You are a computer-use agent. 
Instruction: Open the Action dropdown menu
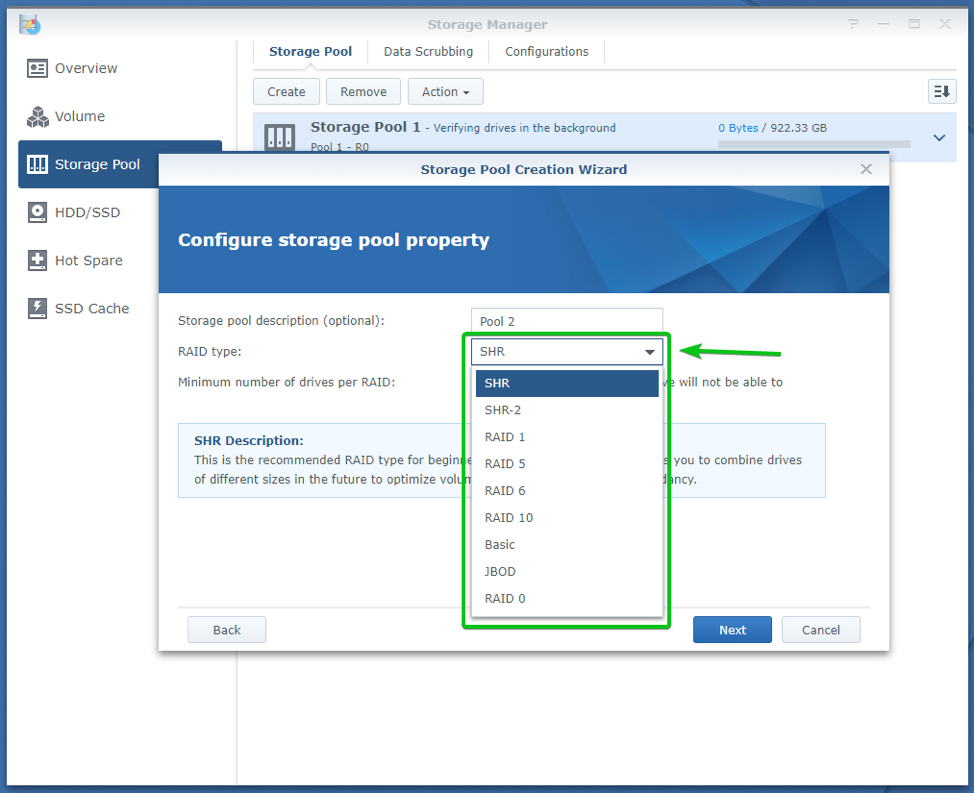pyautogui.click(x=445, y=92)
